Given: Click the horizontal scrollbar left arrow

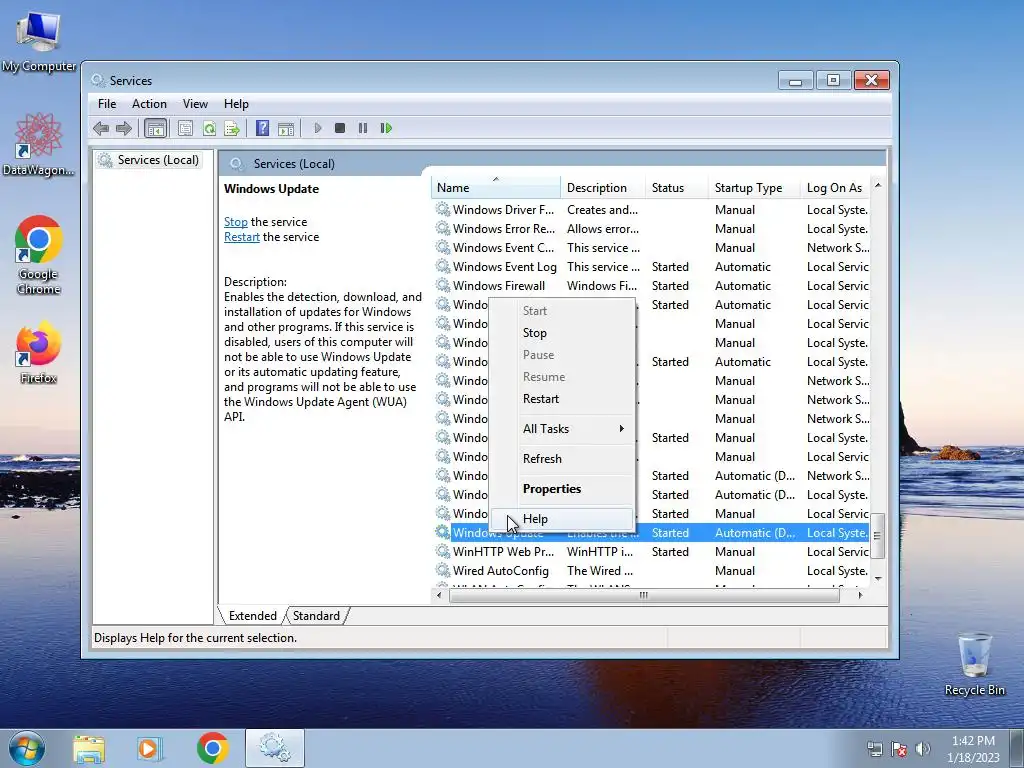Looking at the screenshot, I should pos(439,595).
